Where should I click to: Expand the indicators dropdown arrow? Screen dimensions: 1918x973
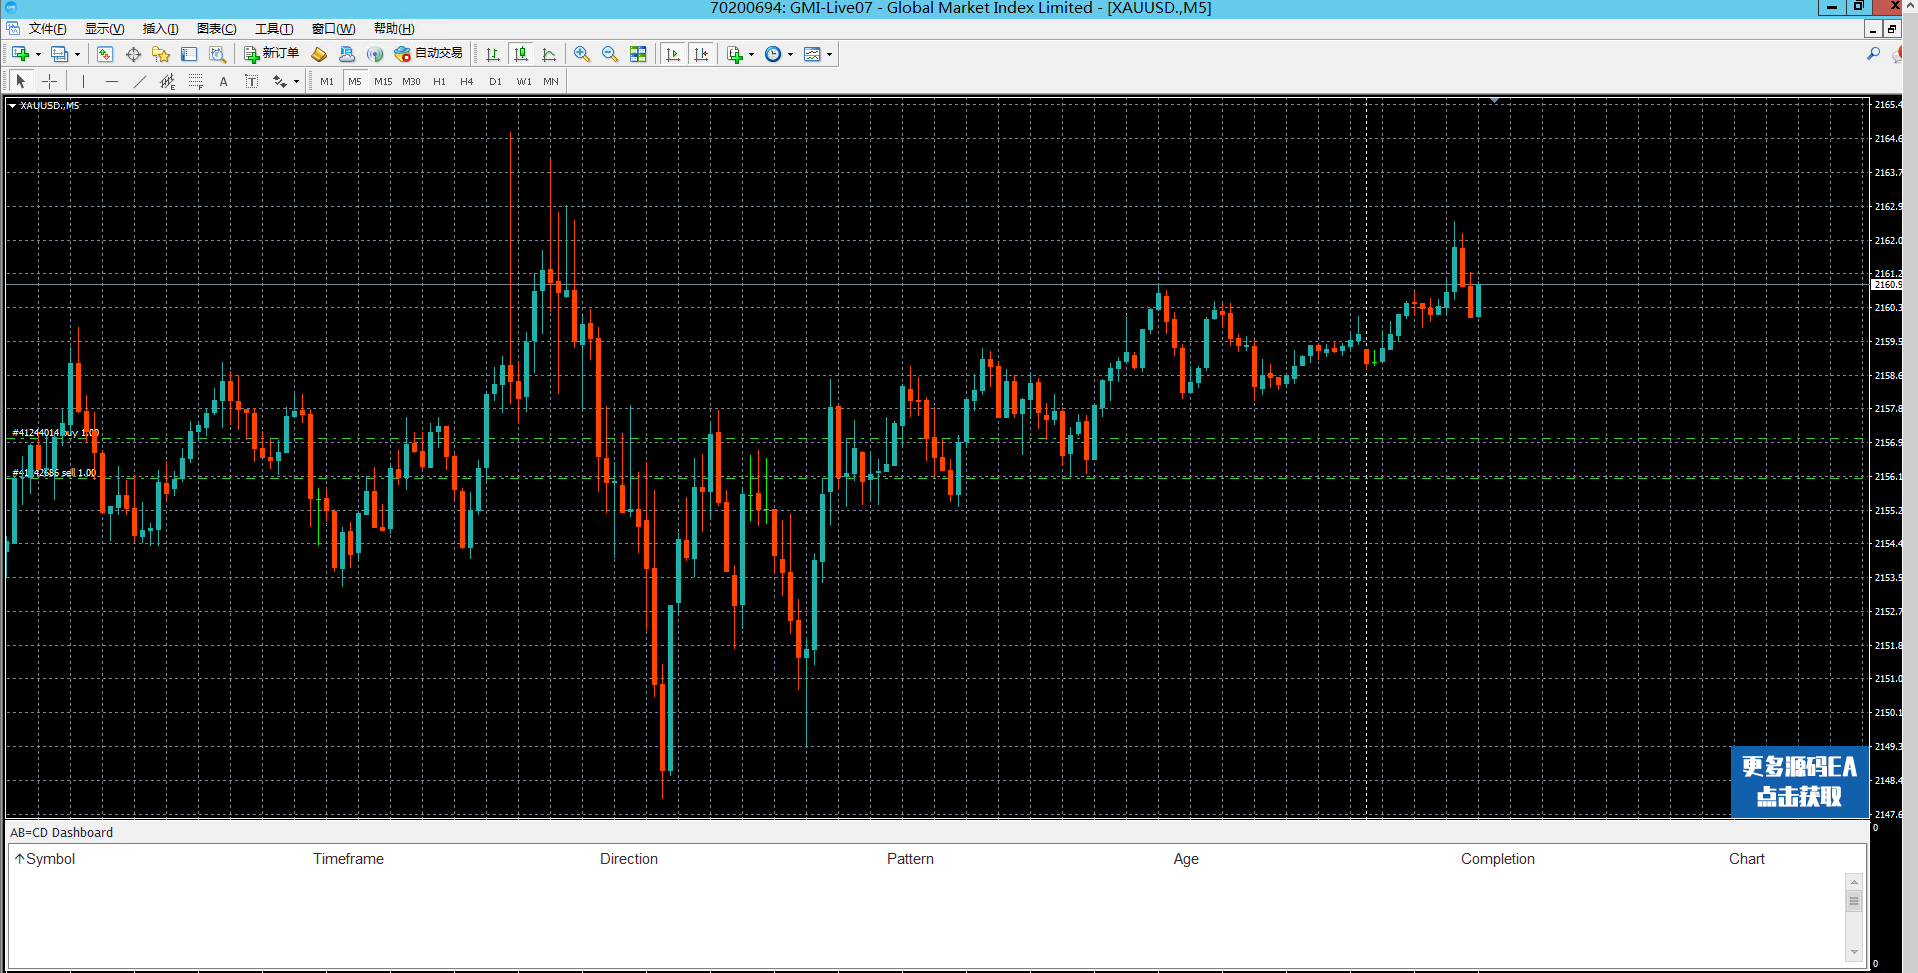pos(751,55)
